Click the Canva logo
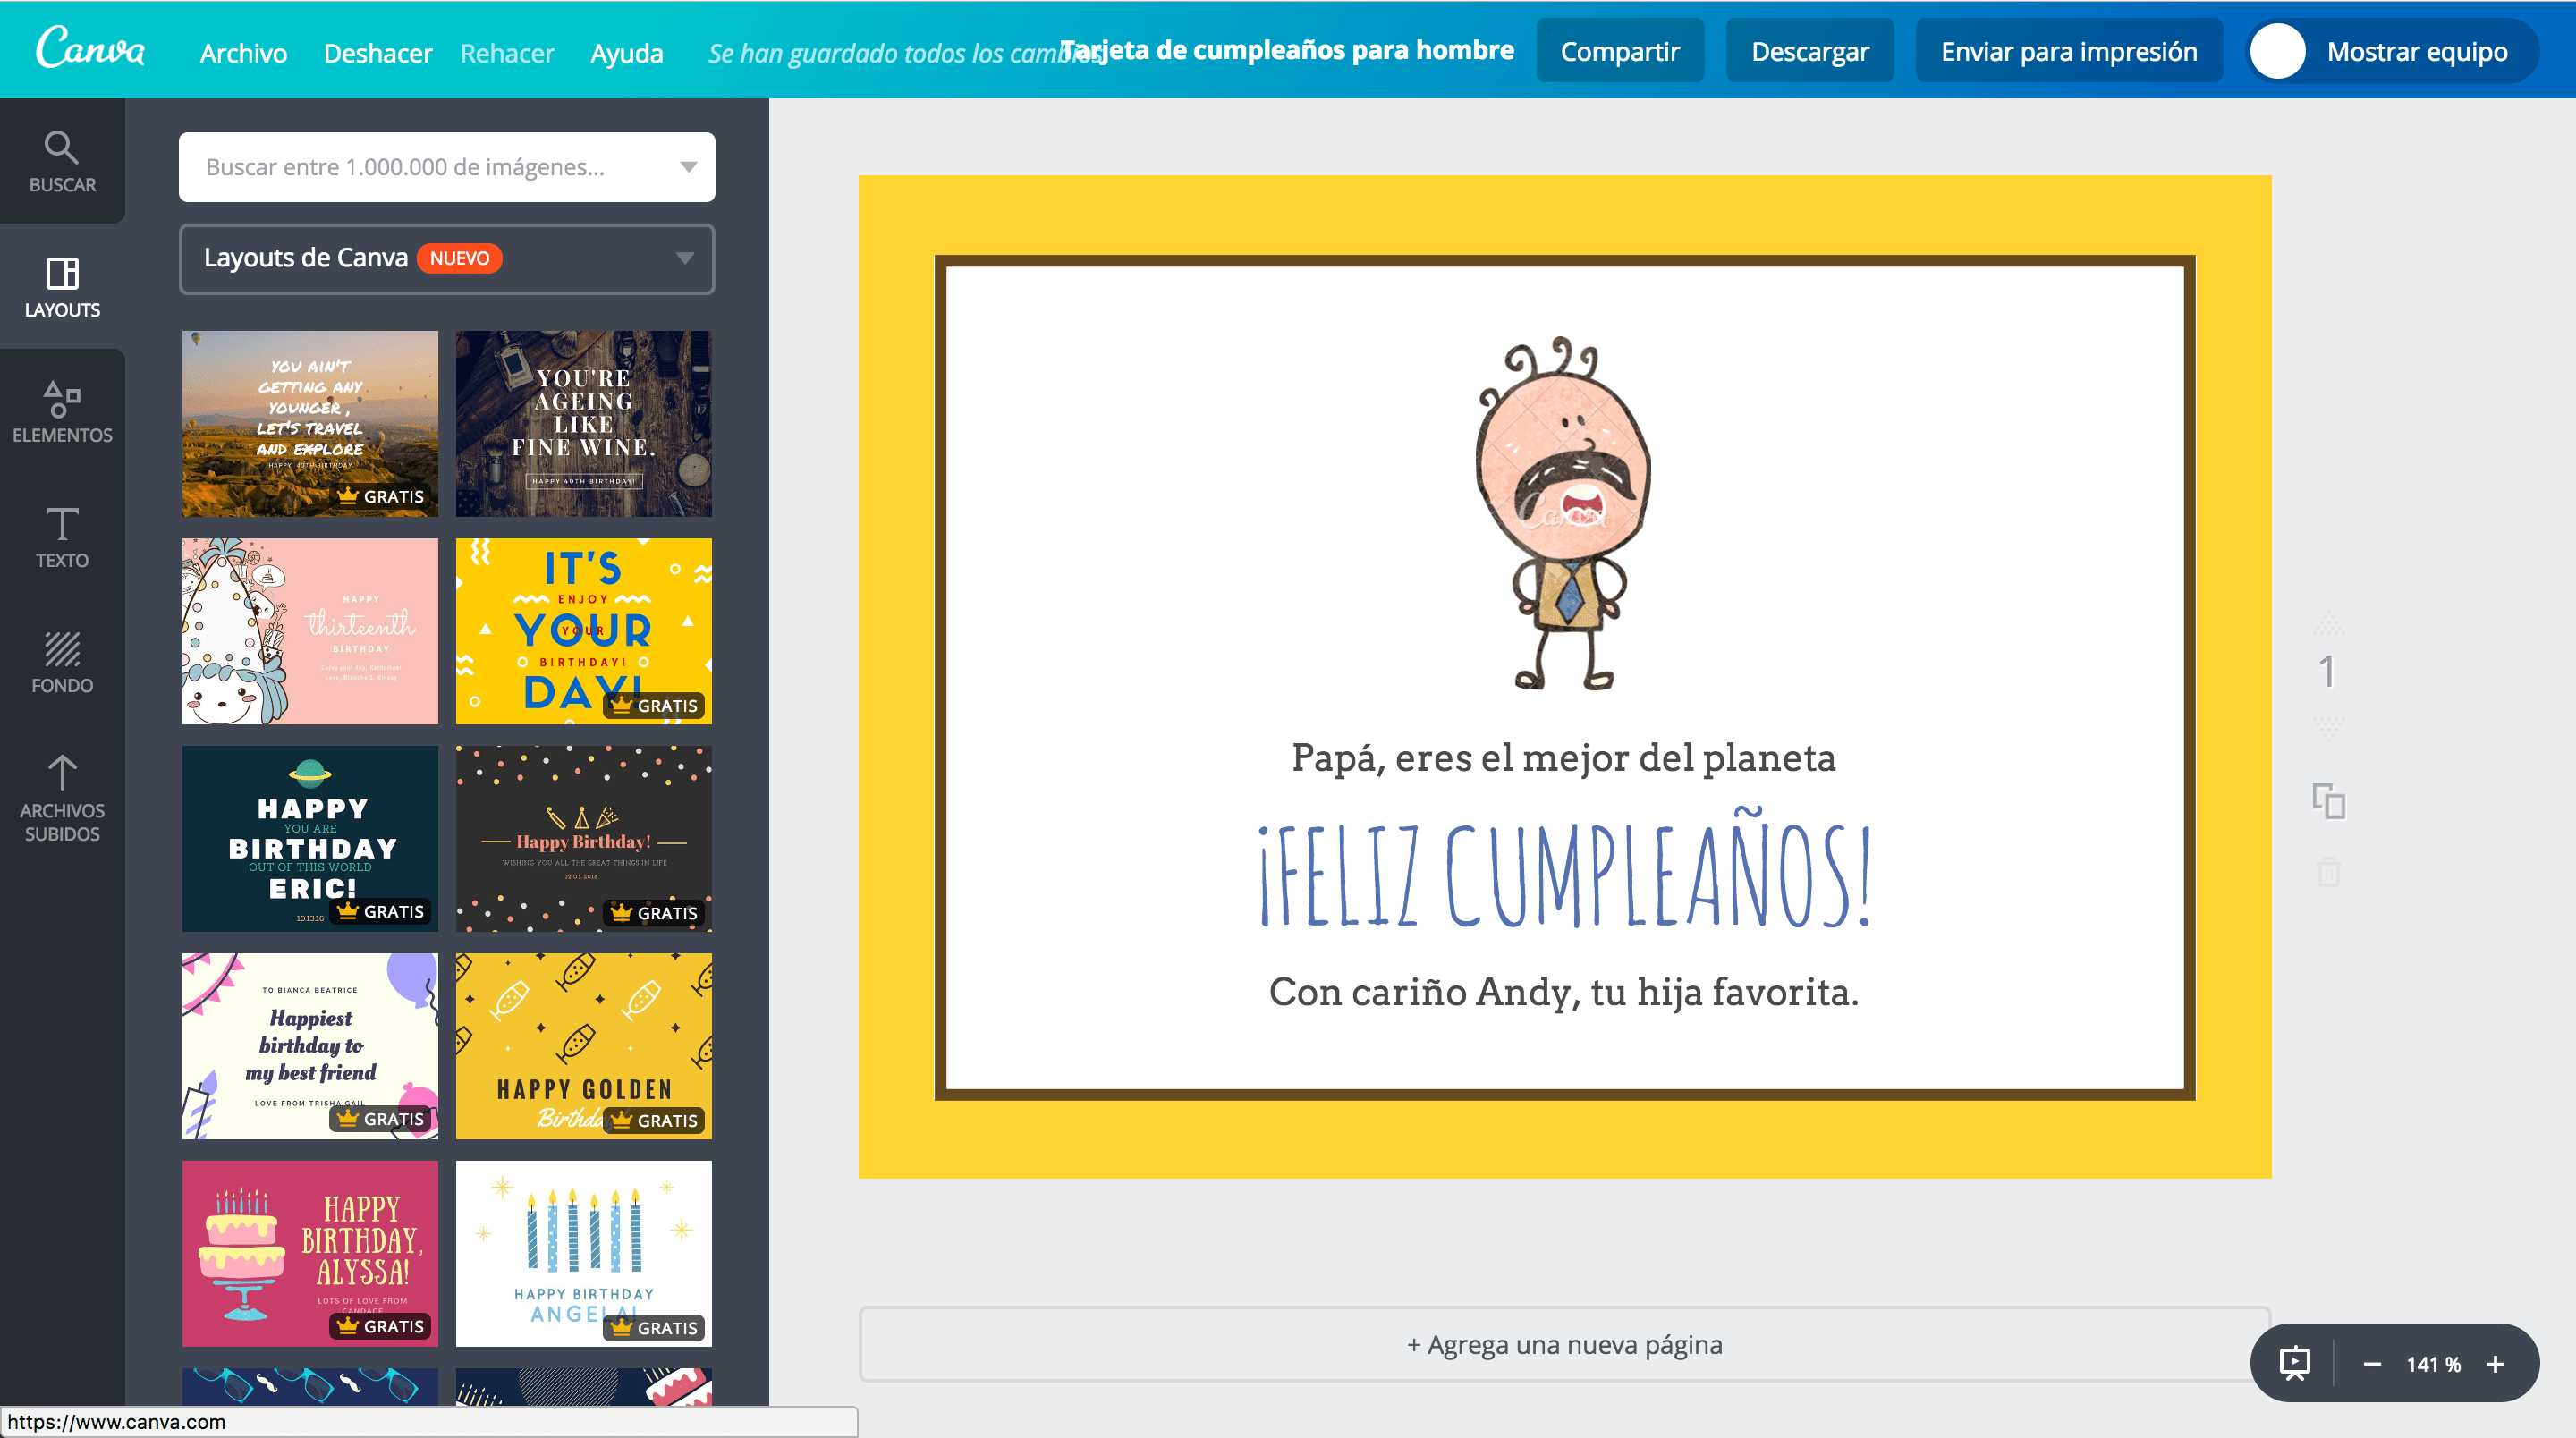2576x1438 pixels. coord(90,48)
